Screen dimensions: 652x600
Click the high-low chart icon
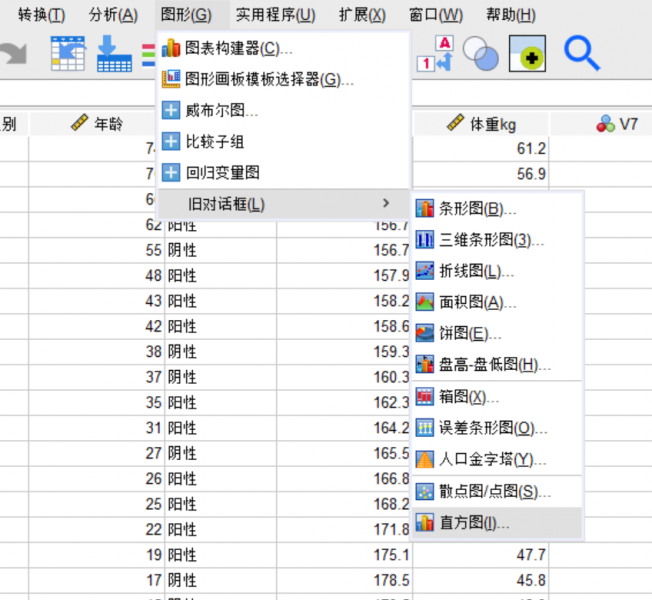425,365
